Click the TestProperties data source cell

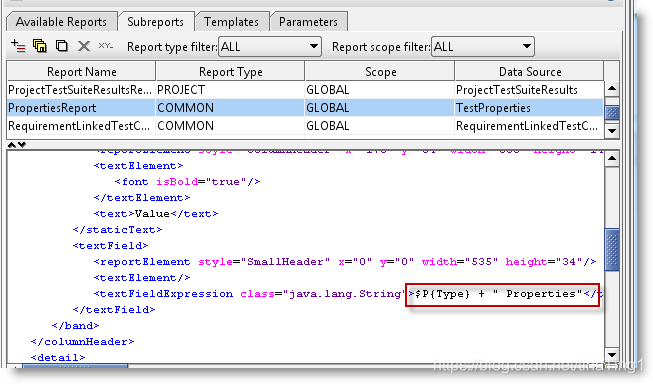click(529, 108)
